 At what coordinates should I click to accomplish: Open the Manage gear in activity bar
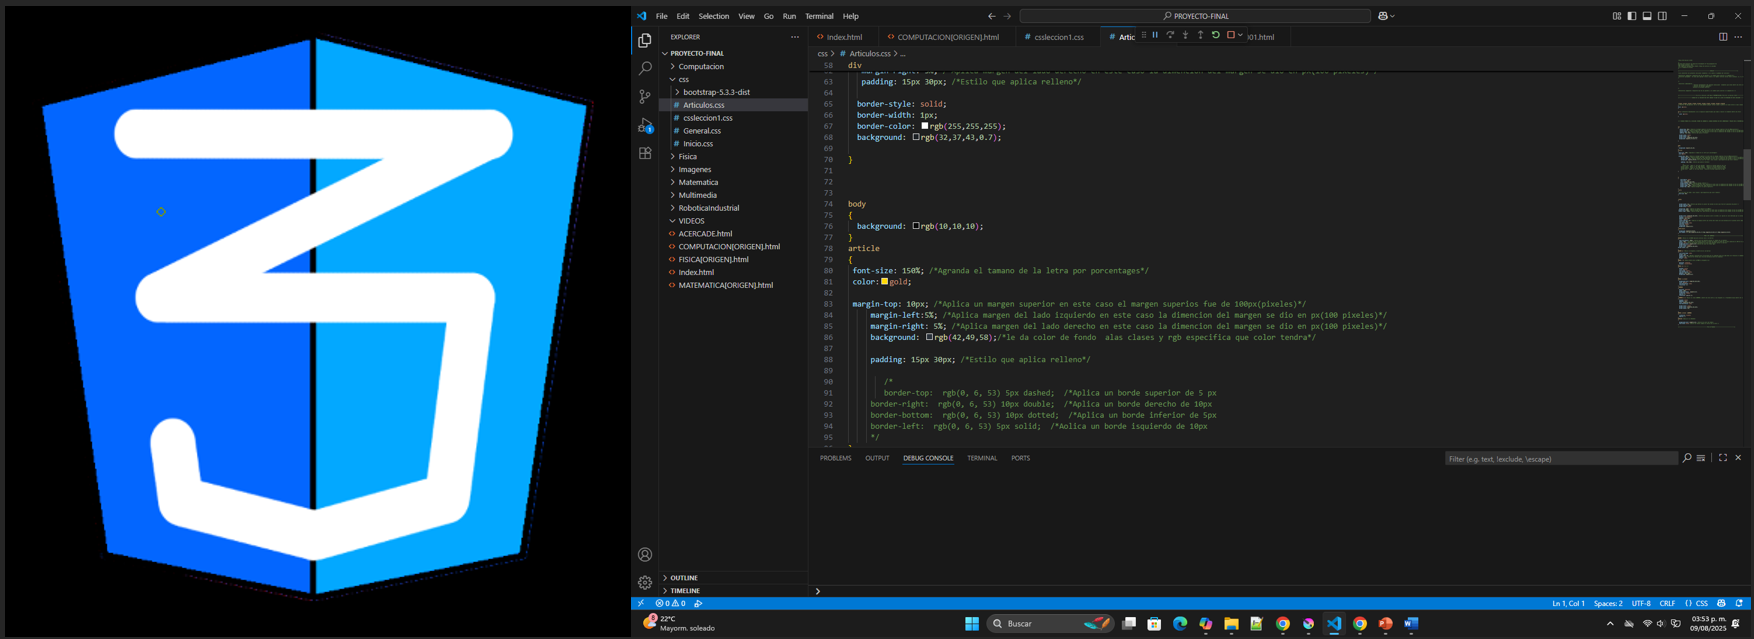pyautogui.click(x=645, y=582)
